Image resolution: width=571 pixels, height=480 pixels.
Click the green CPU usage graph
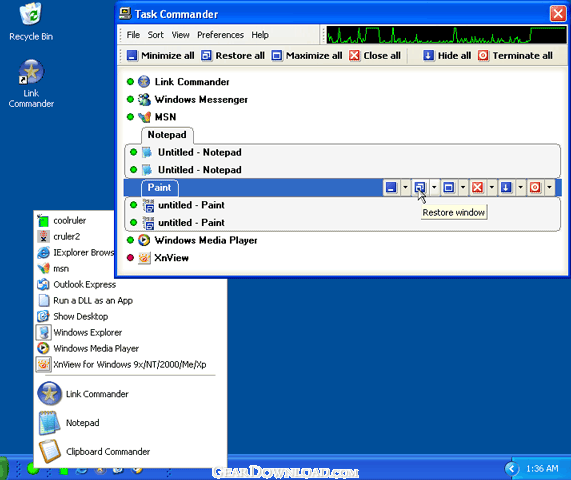pyautogui.click(x=446, y=35)
